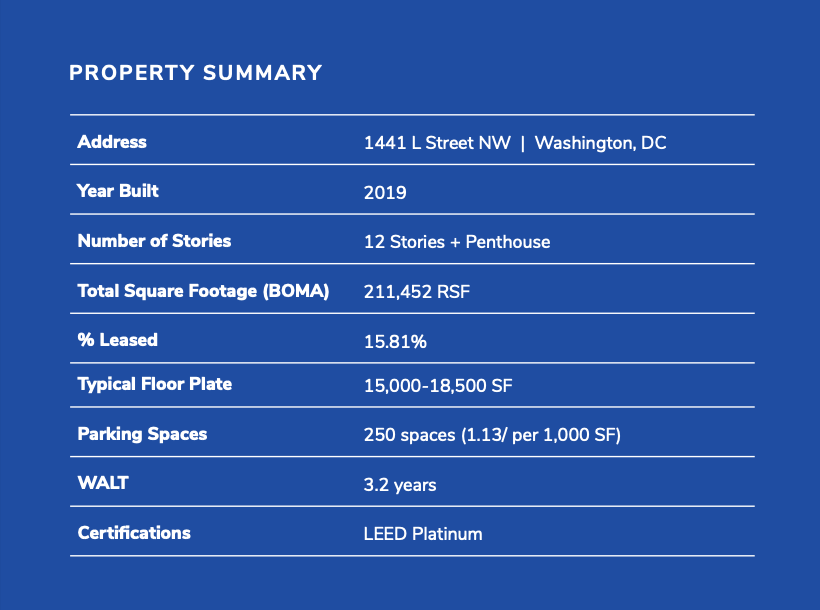Image resolution: width=820 pixels, height=610 pixels.
Task: Click the 15,000-18,500 SF value
Action: point(438,386)
